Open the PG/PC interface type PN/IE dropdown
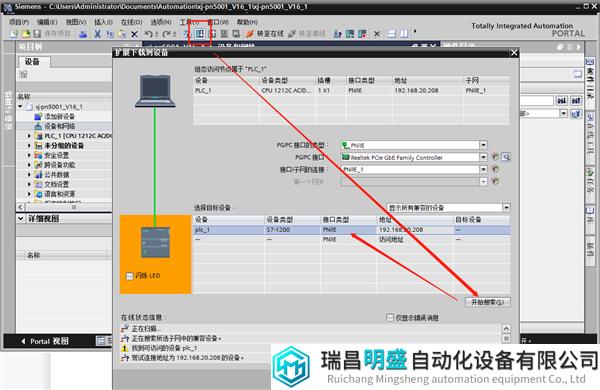The width and height of the screenshot is (600, 390). 483,145
